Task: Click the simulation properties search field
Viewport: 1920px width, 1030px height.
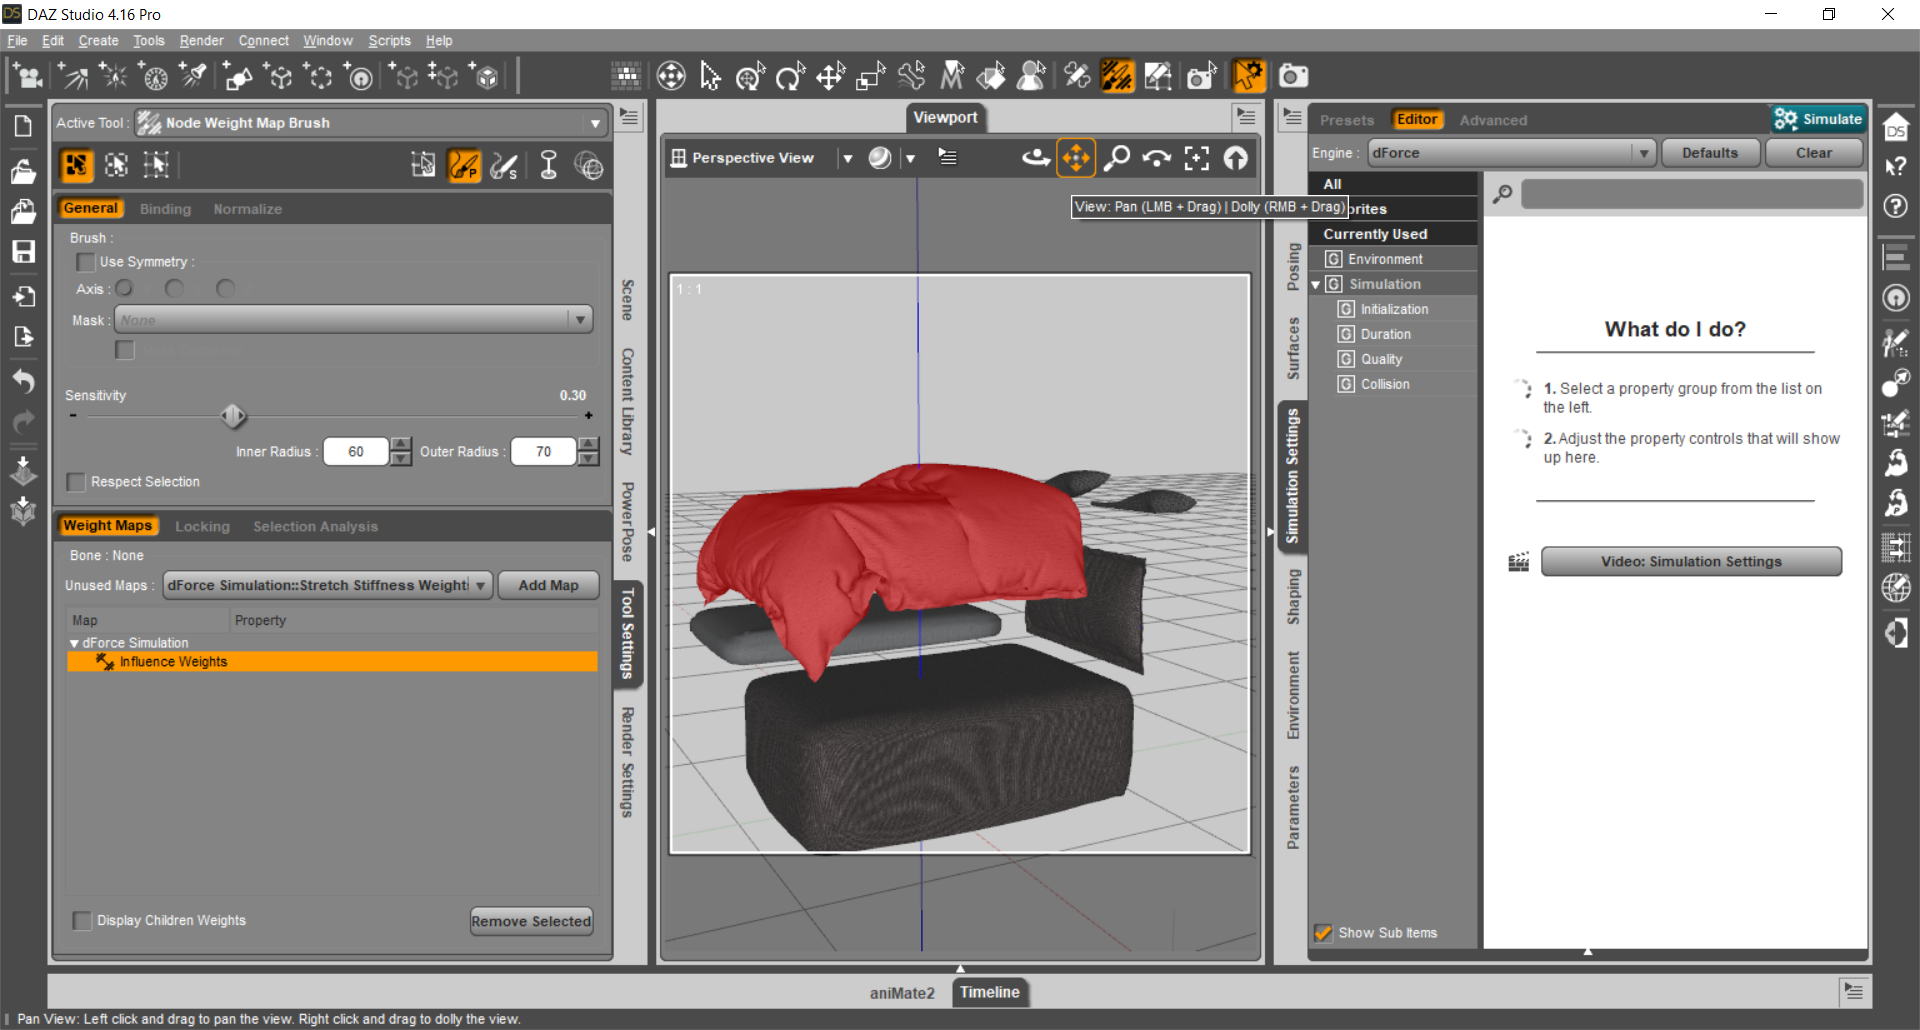Action: pyautogui.click(x=1692, y=194)
